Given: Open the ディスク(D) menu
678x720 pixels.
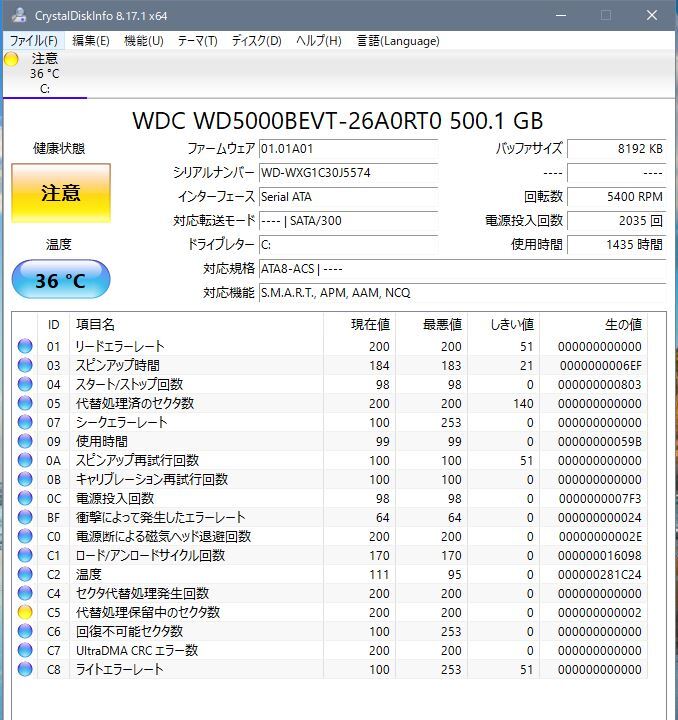Looking at the screenshot, I should tap(257, 41).
